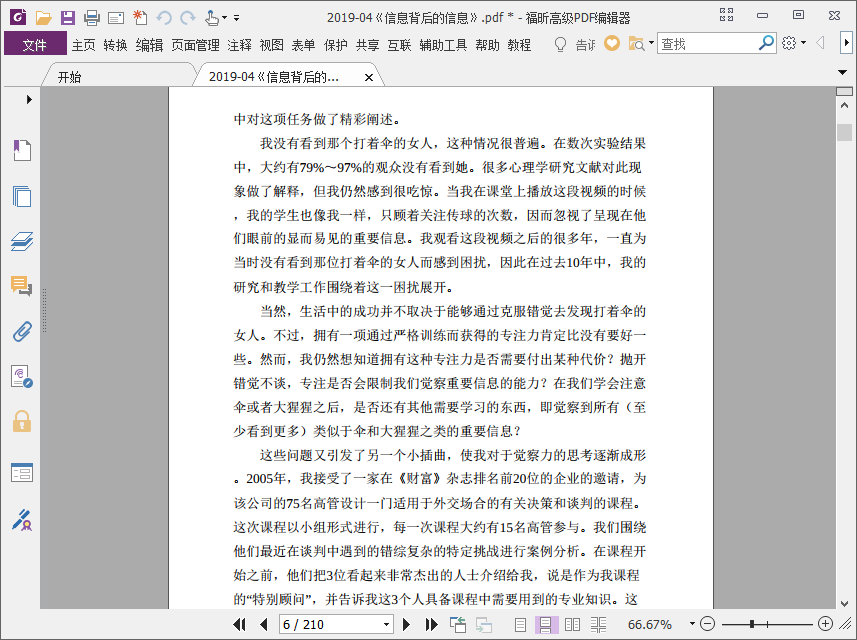857x640 pixels.
Task: Expand the left navigation panel arrow
Action: (29, 99)
